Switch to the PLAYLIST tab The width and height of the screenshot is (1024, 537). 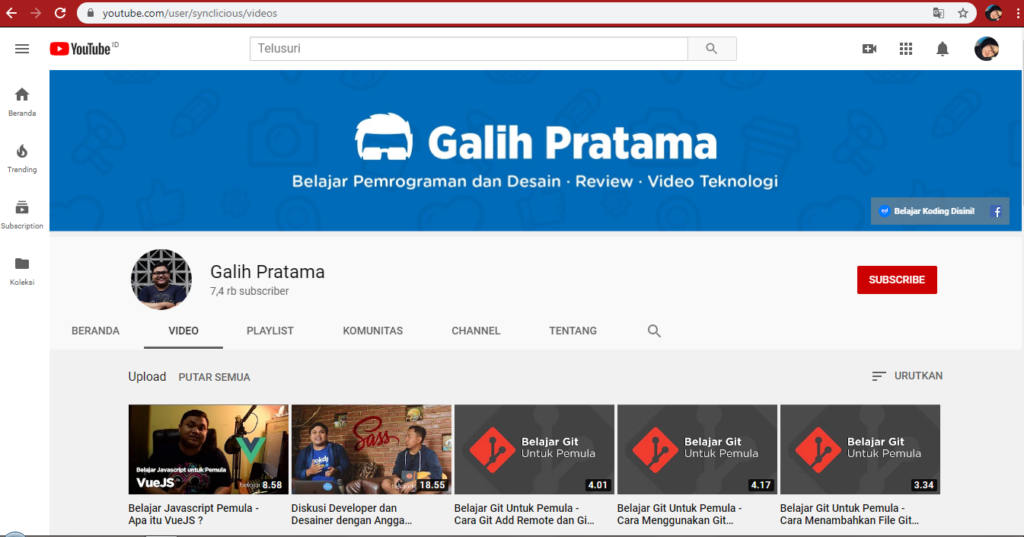(x=270, y=331)
